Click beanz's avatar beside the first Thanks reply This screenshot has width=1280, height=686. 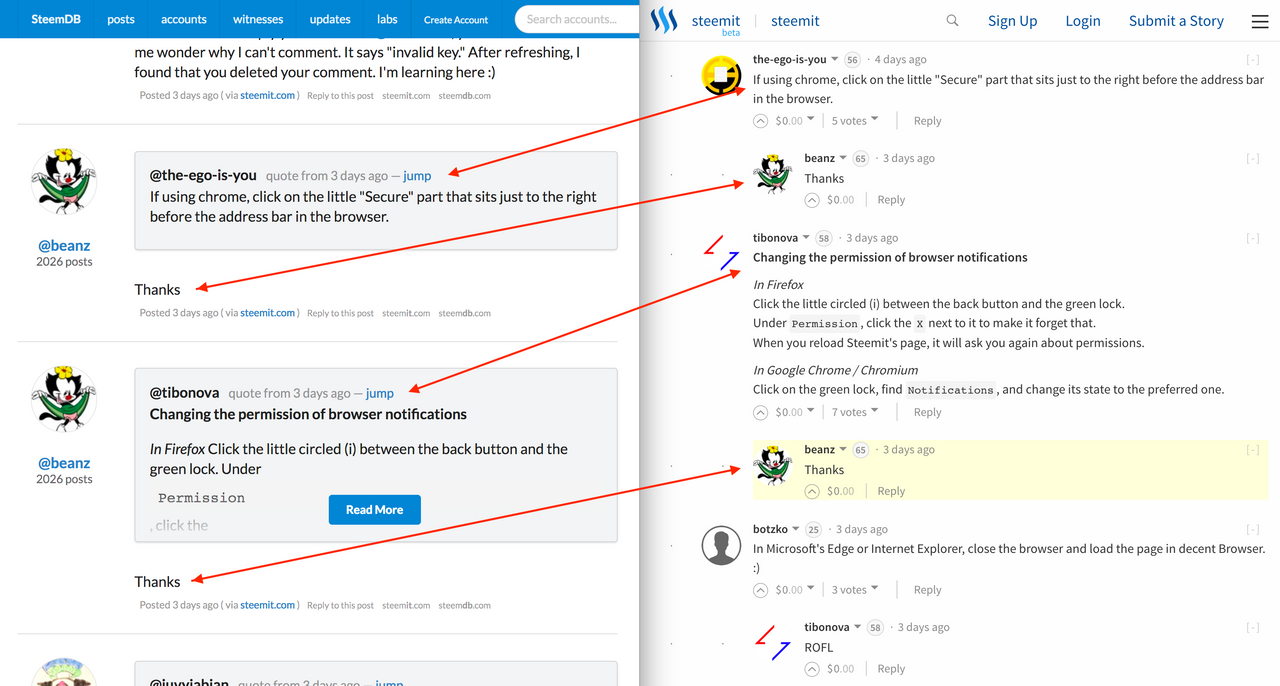(771, 174)
